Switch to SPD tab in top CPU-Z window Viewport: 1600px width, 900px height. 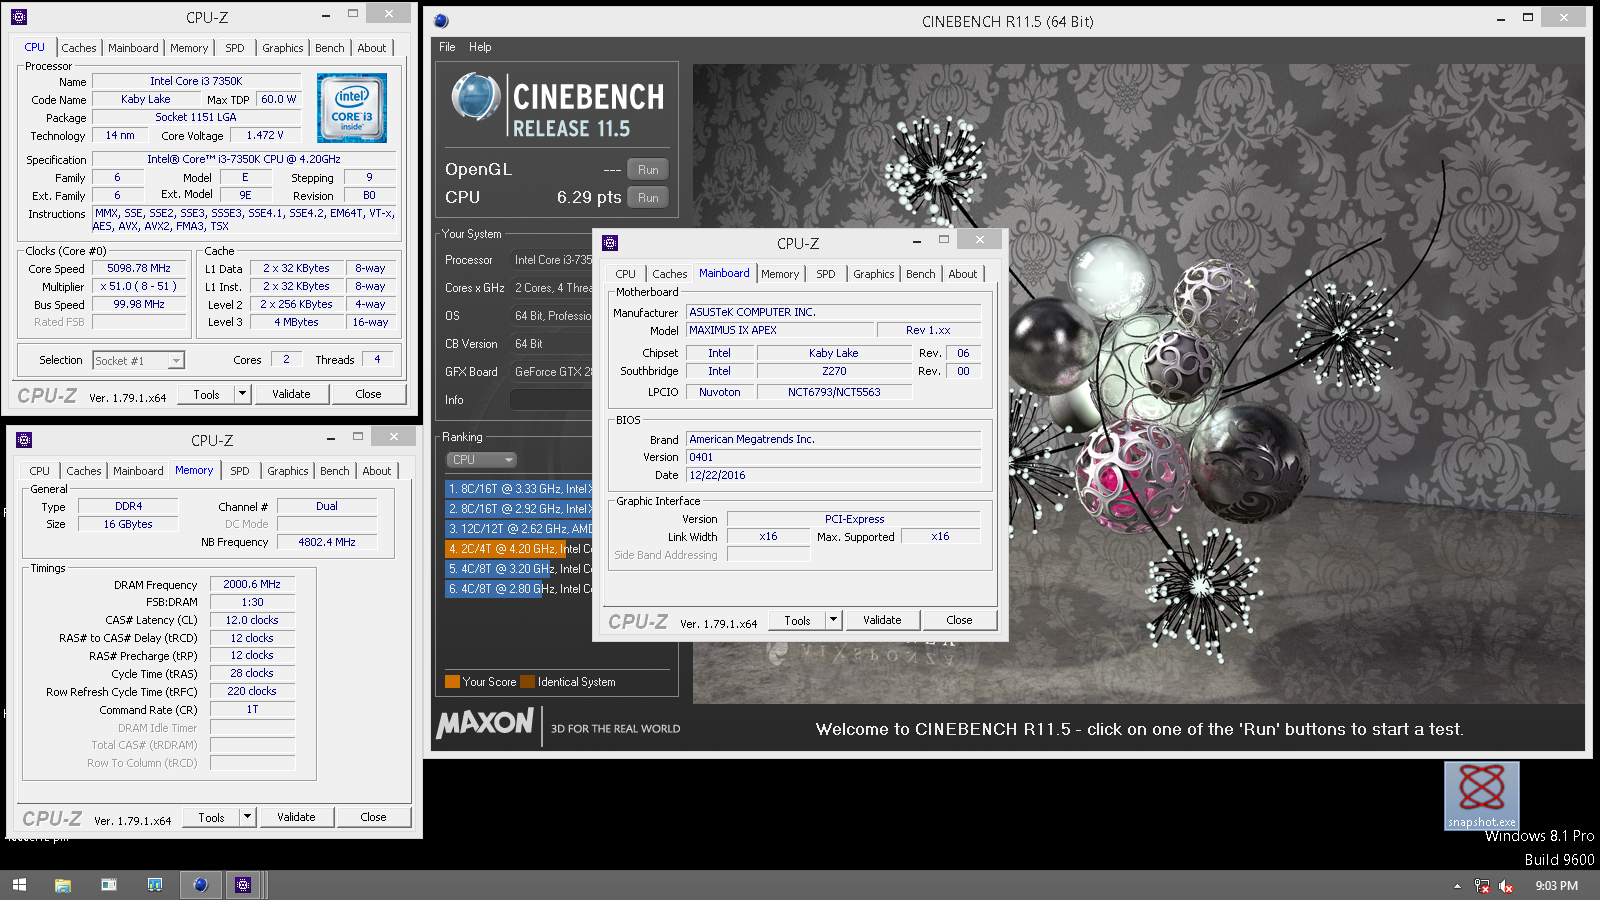click(235, 48)
